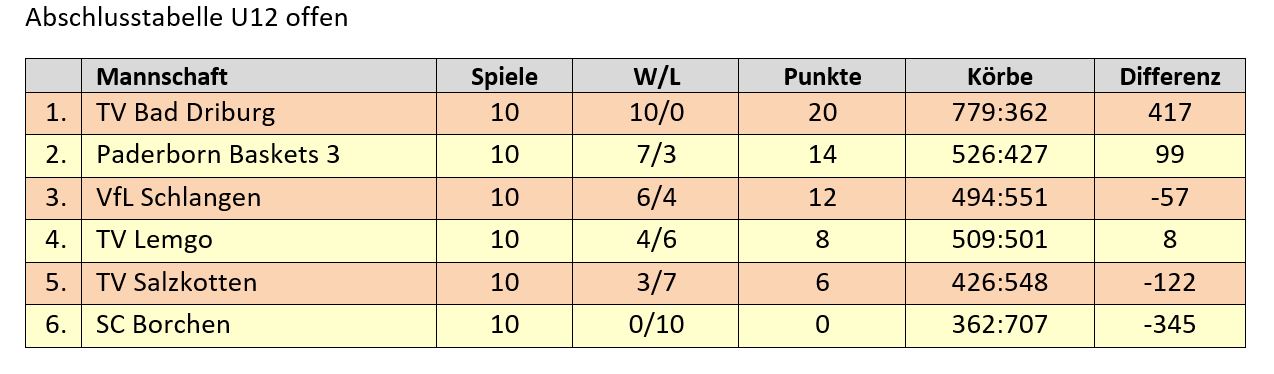Click the Differenz column header

click(x=1170, y=76)
